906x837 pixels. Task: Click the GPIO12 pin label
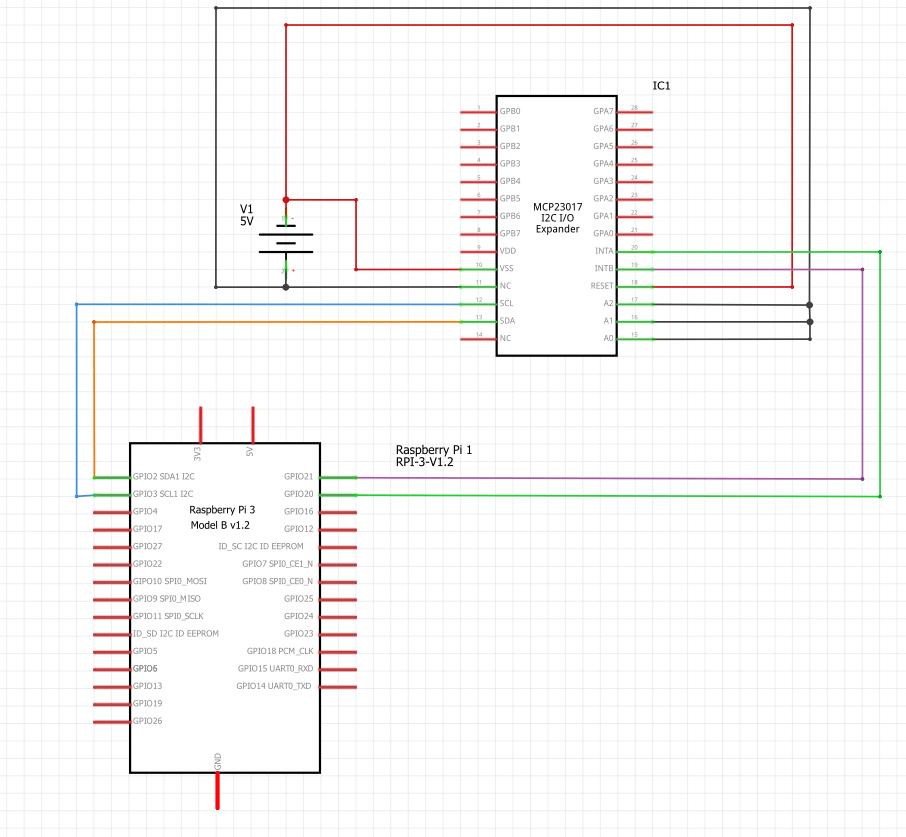click(x=299, y=529)
